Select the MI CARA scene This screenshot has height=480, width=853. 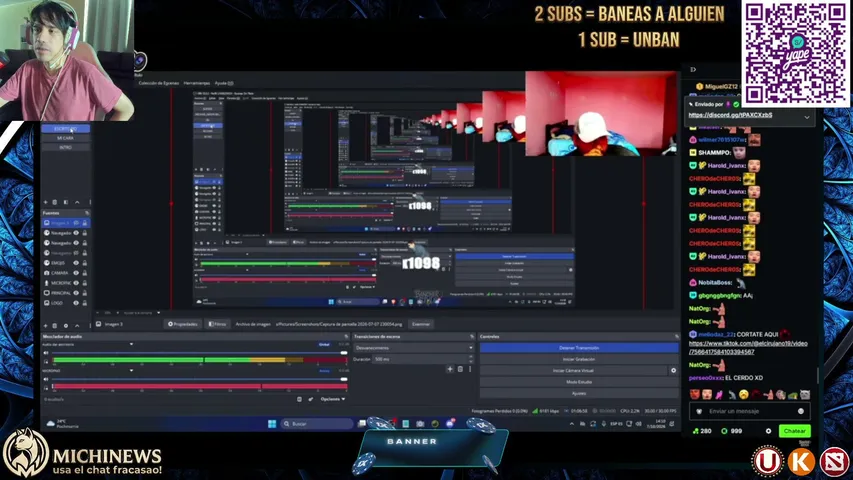tap(65, 138)
